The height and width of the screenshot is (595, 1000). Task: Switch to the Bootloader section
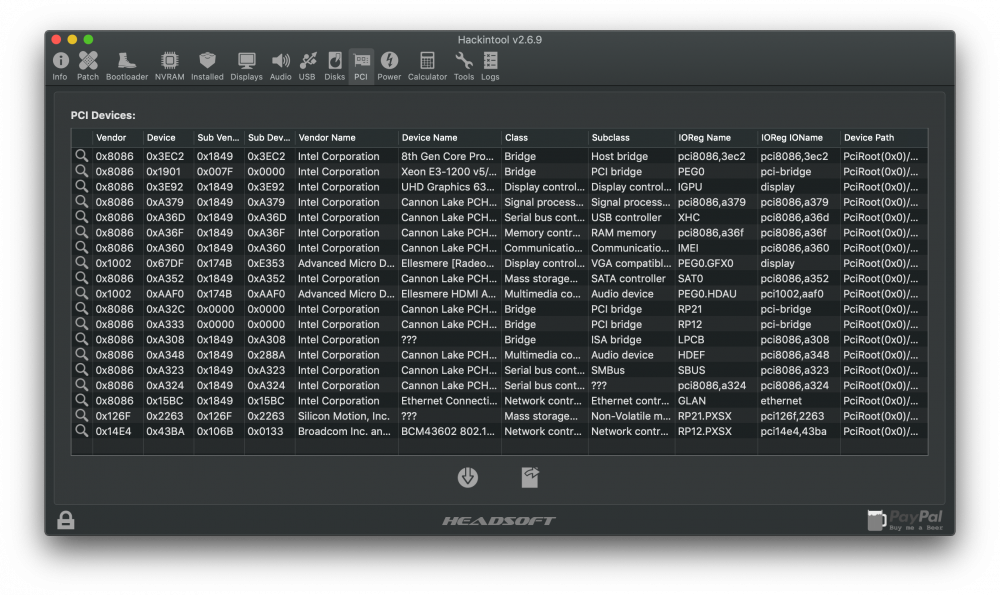click(x=127, y=66)
